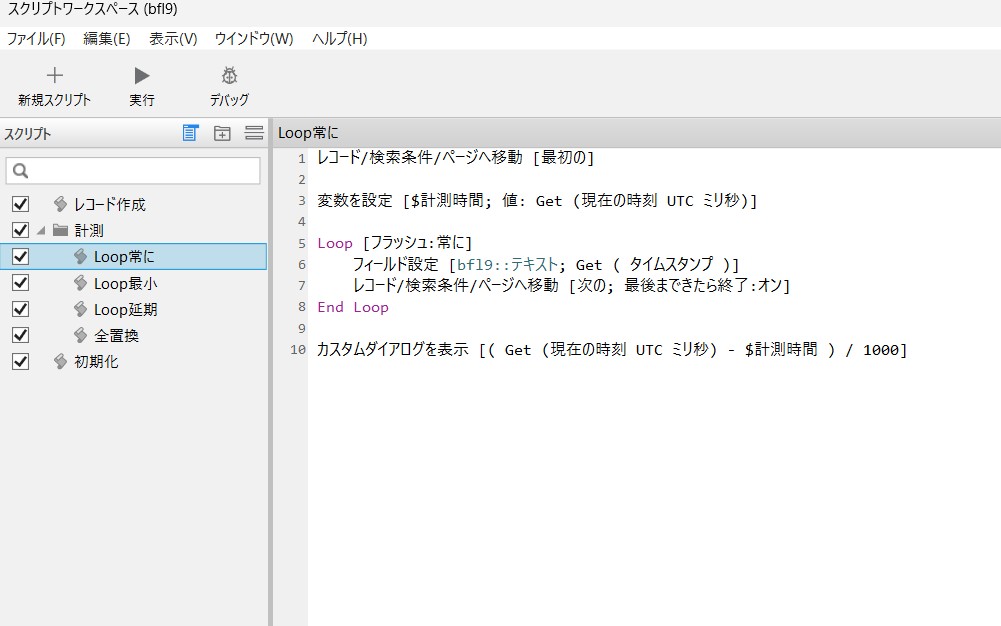Toggle the Loop常に checkbox
Screen dimensions: 1001x626
[20, 257]
